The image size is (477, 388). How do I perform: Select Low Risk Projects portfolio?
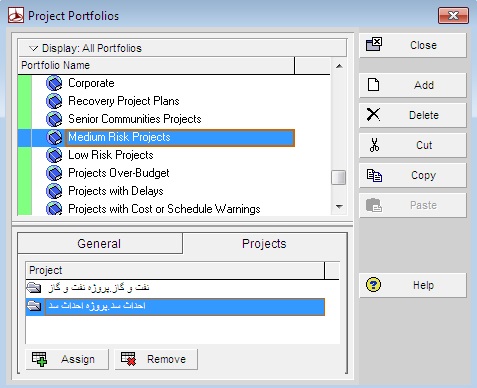[111, 155]
